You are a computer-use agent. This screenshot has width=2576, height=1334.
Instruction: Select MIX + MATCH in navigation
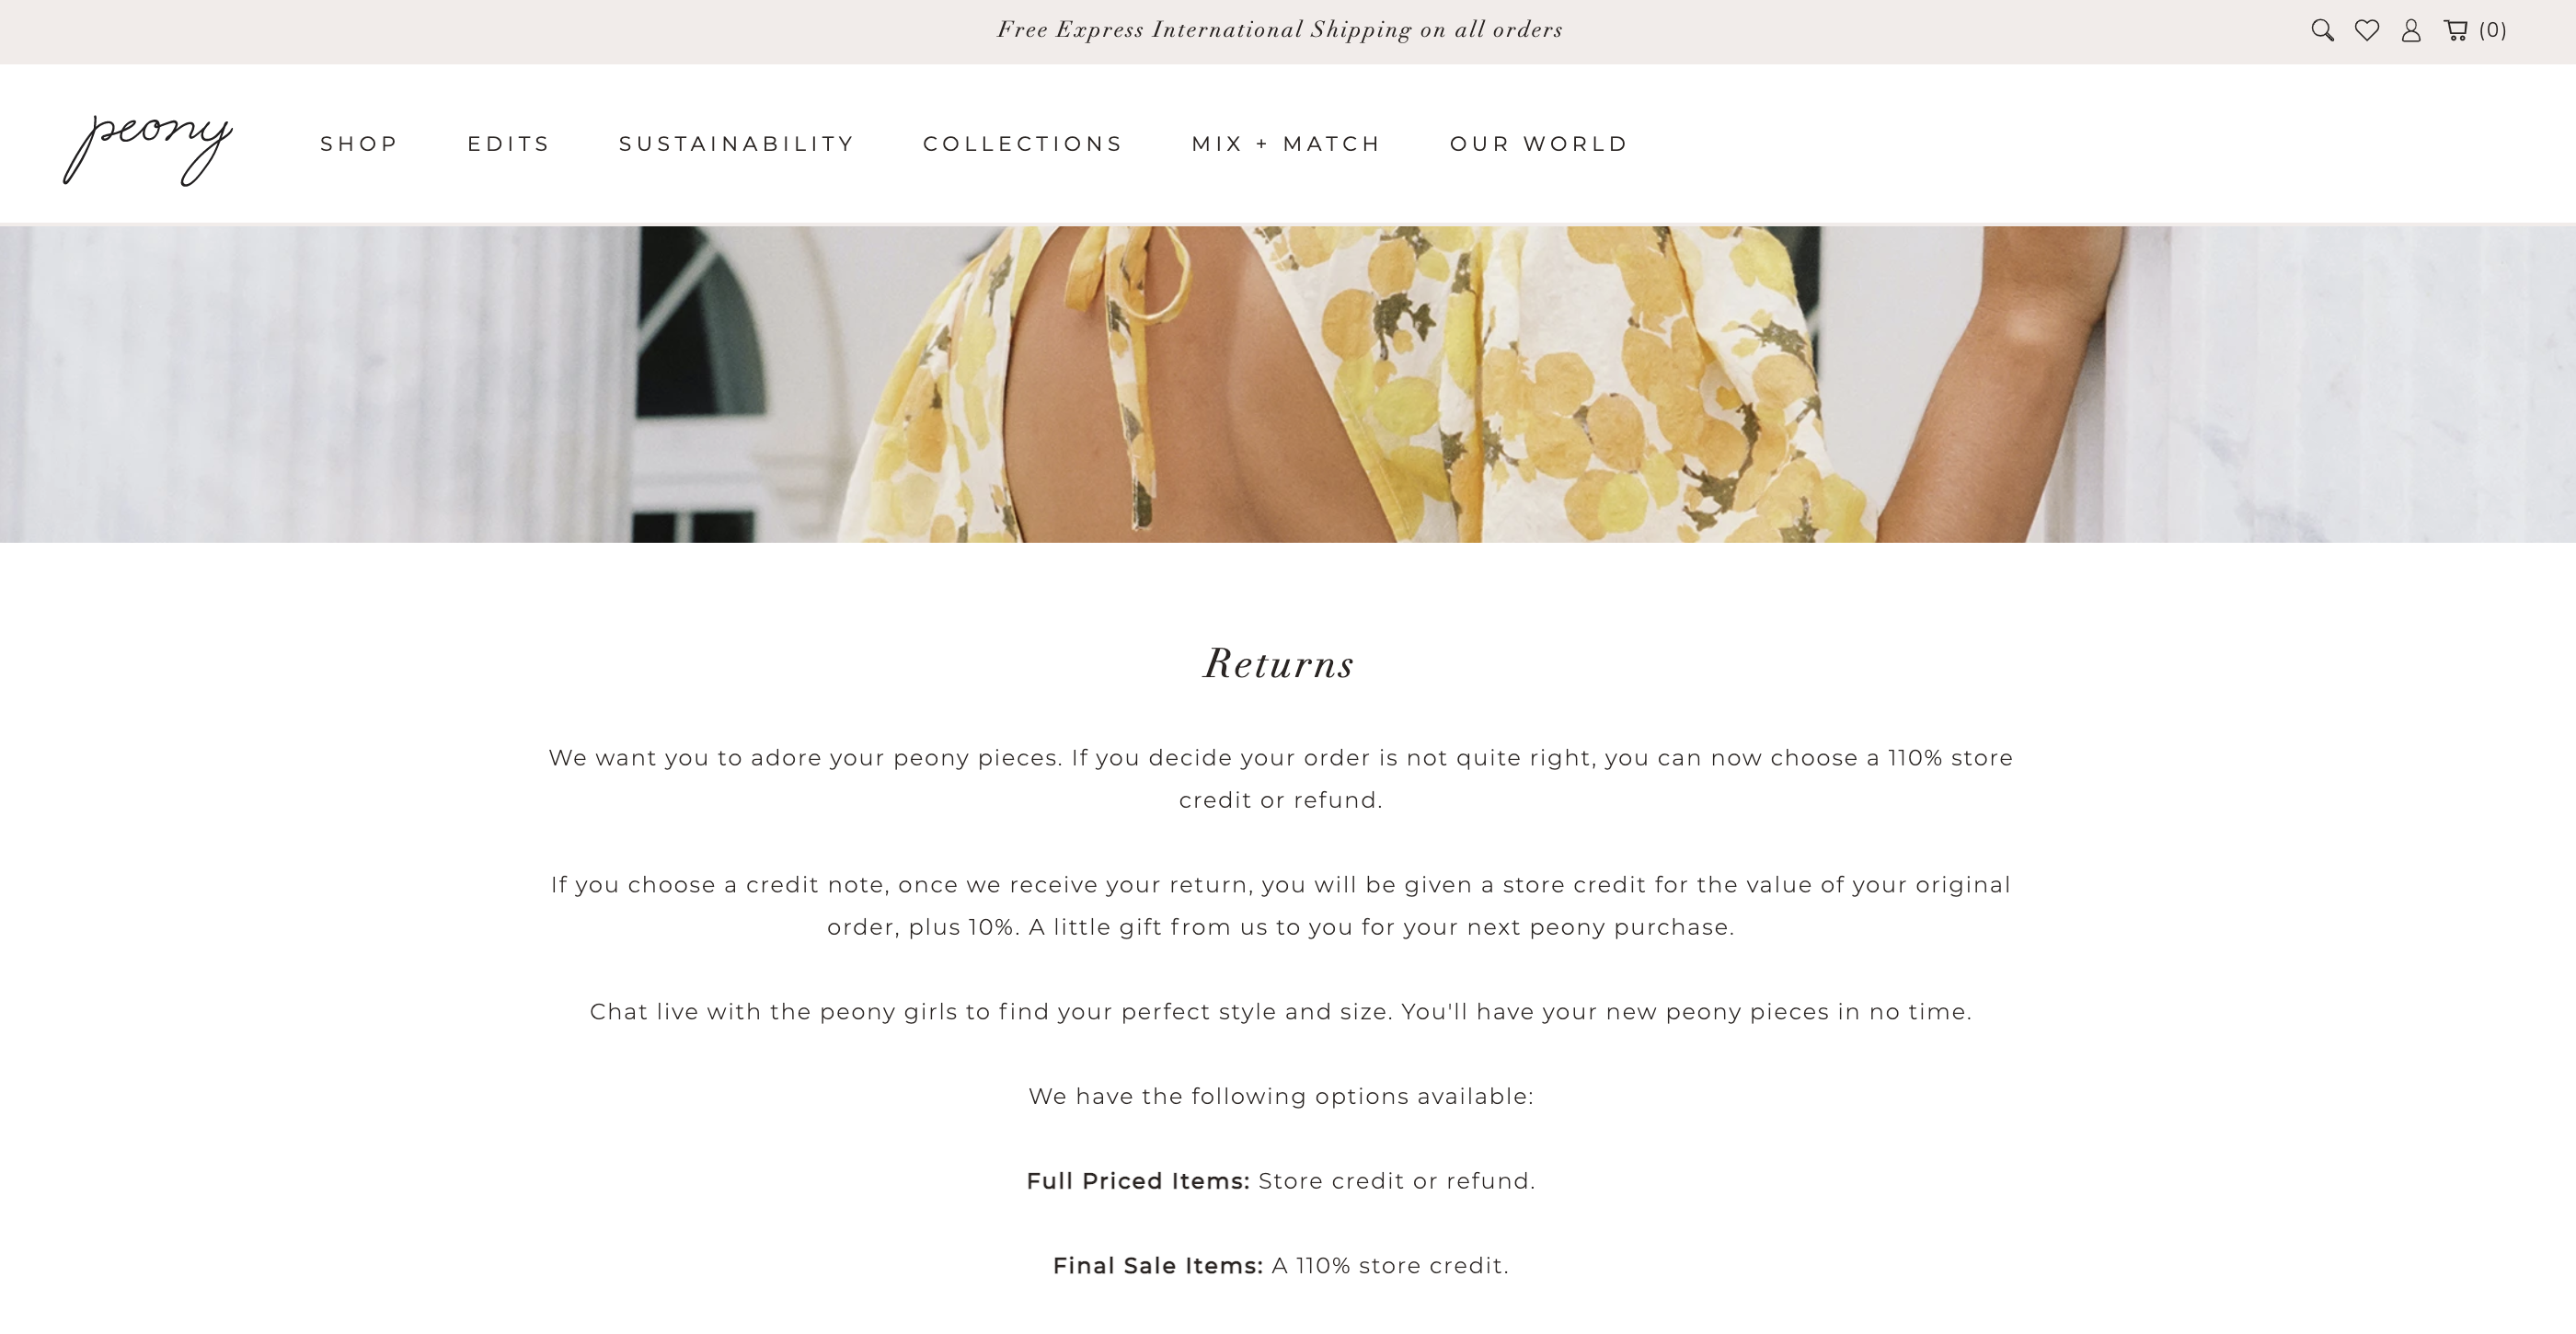(1286, 144)
